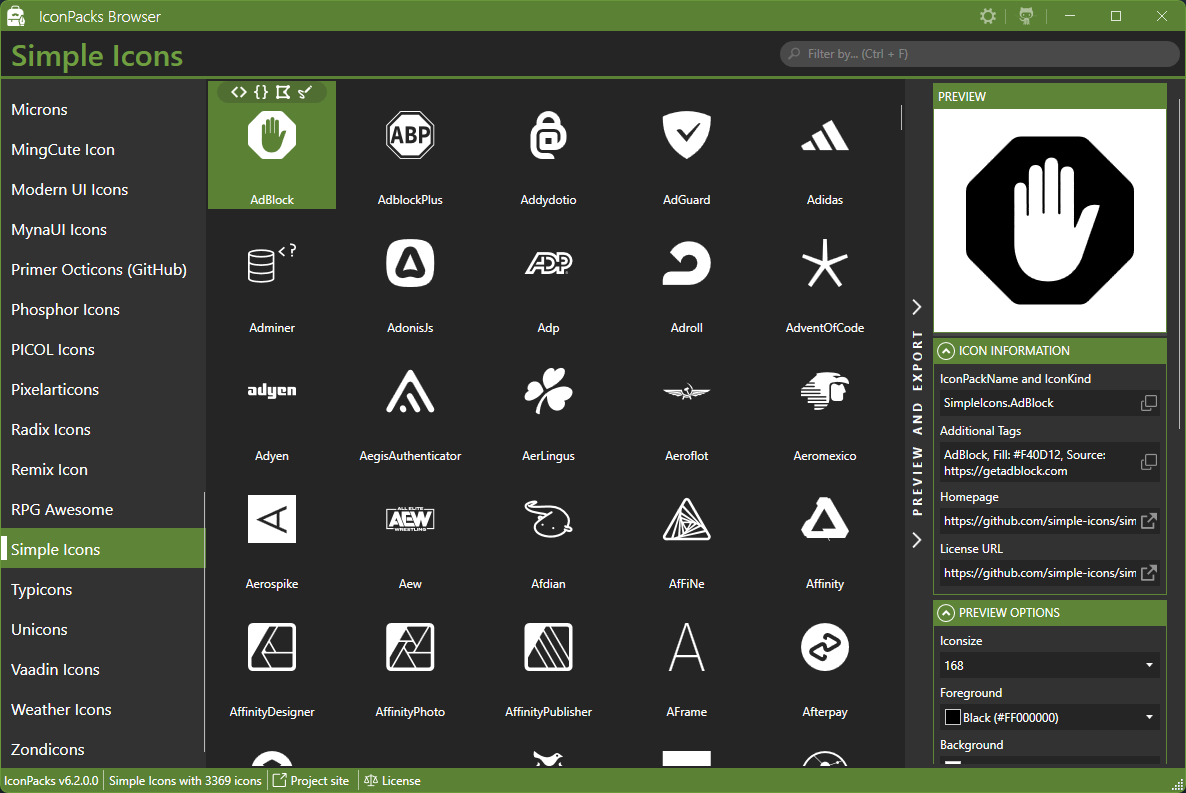The image size is (1186, 793).
Task: Open the Iconsize 168 dropdown
Action: pos(1050,665)
